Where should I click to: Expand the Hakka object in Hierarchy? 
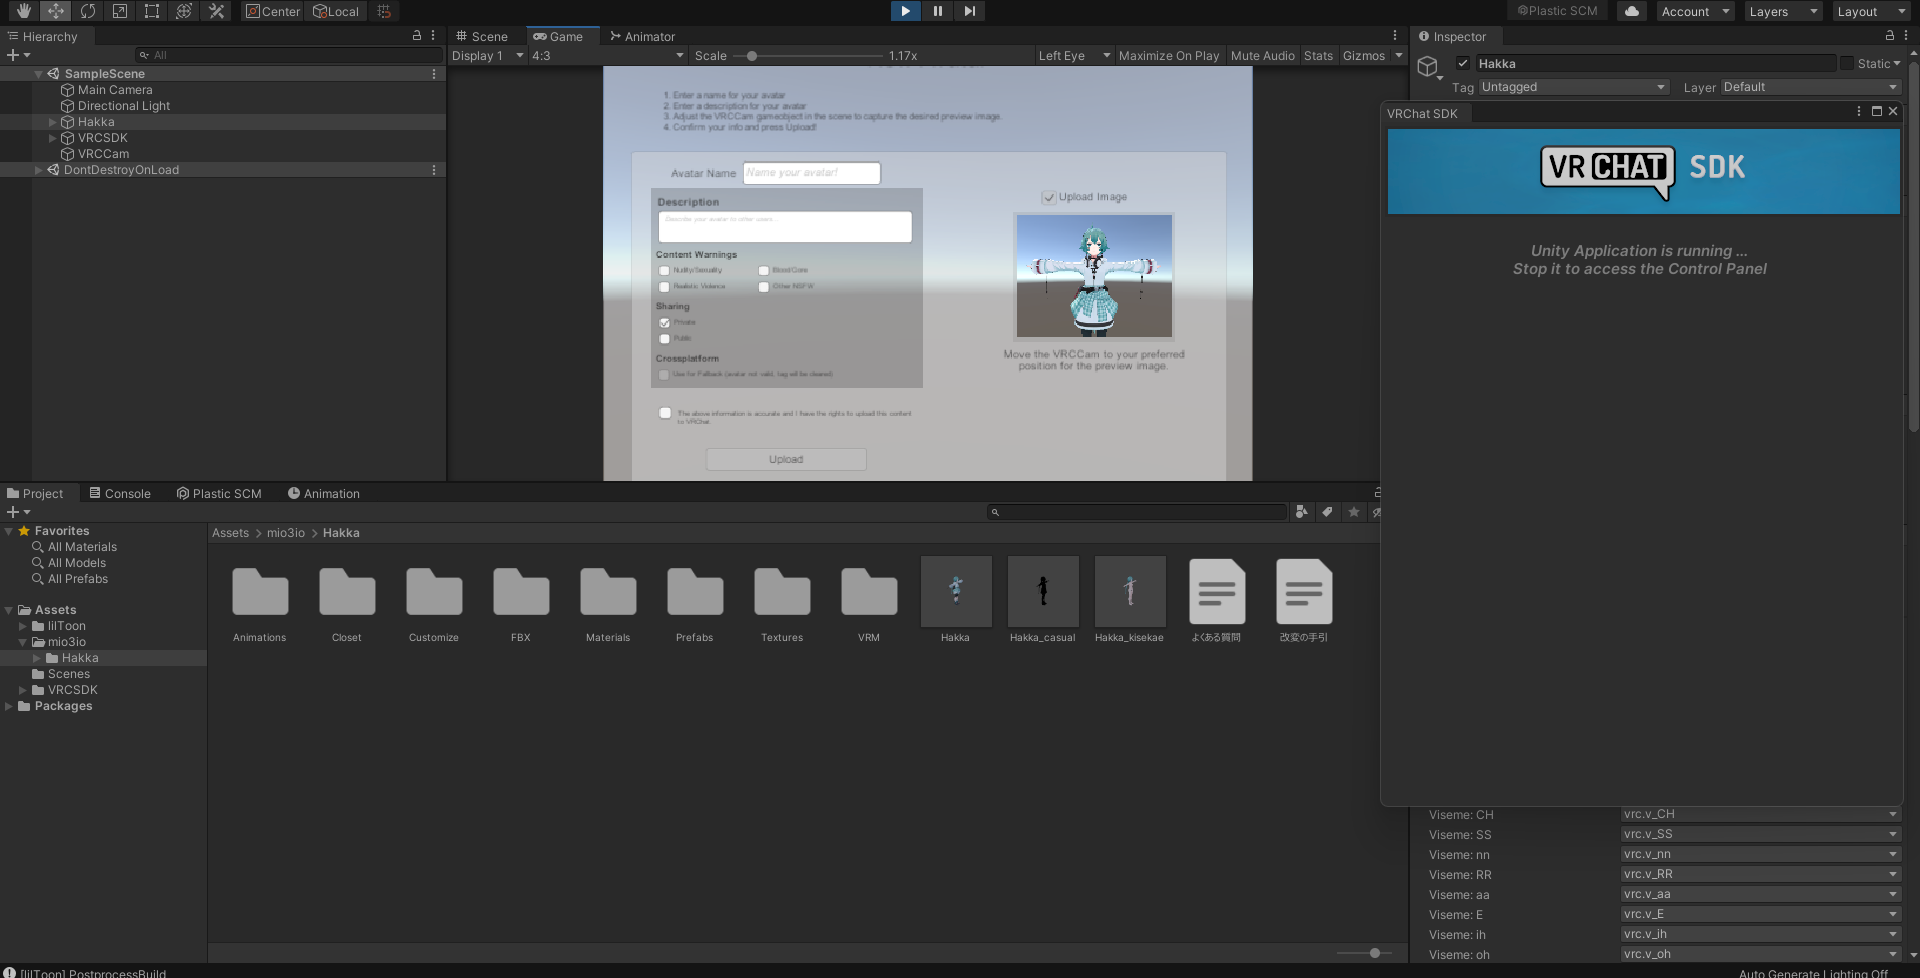pyautogui.click(x=53, y=122)
